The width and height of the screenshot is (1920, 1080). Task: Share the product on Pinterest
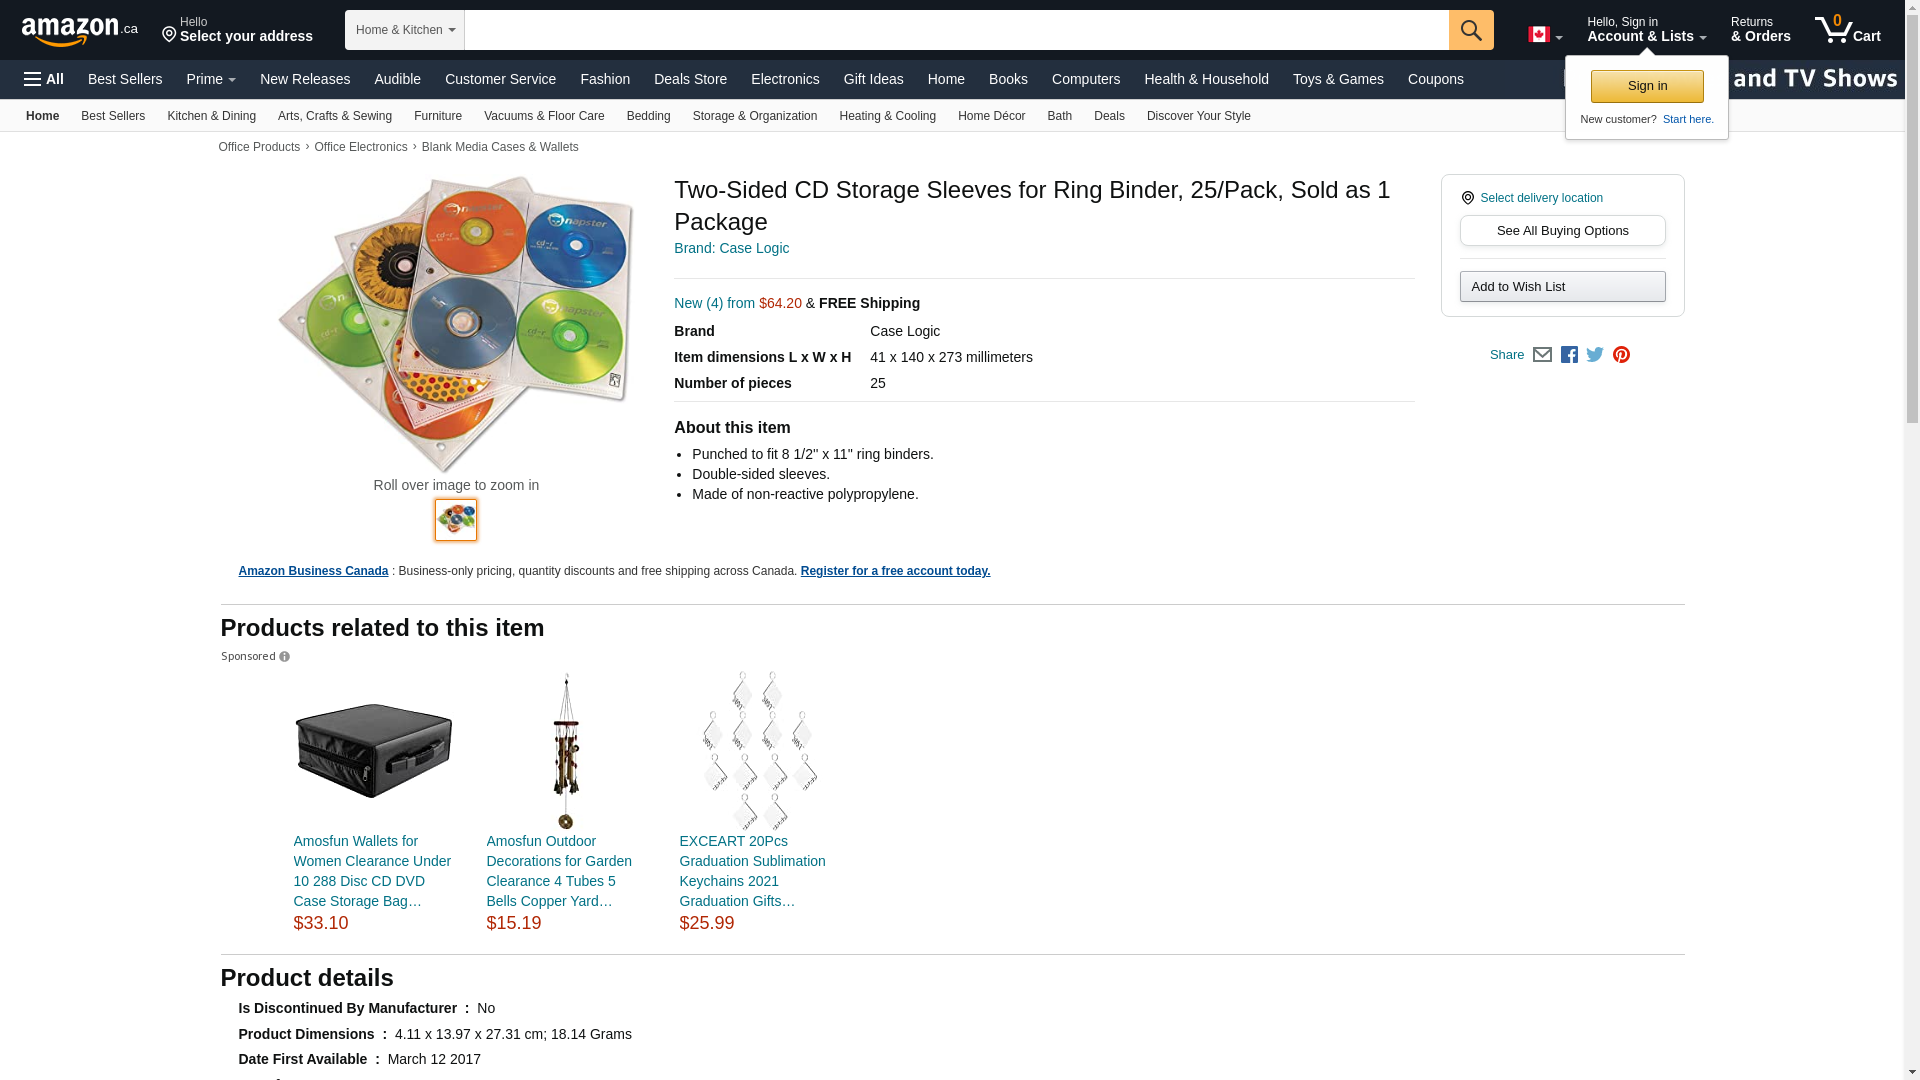coord(1621,355)
